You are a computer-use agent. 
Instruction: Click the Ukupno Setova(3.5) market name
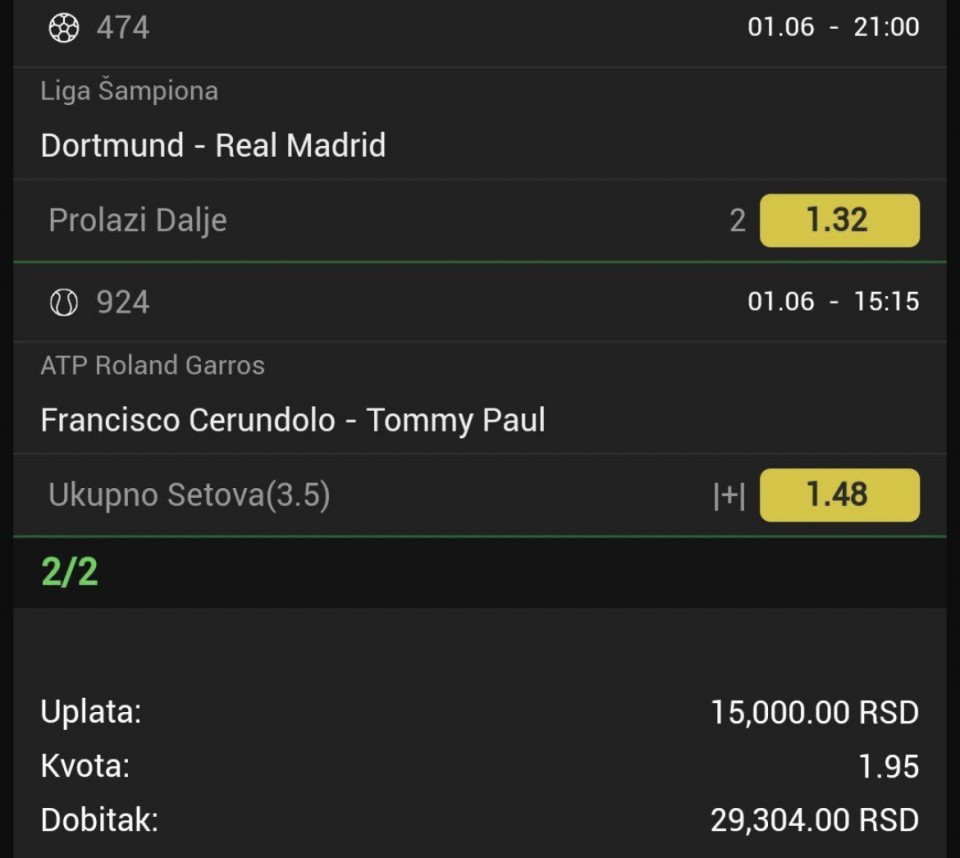tap(189, 495)
